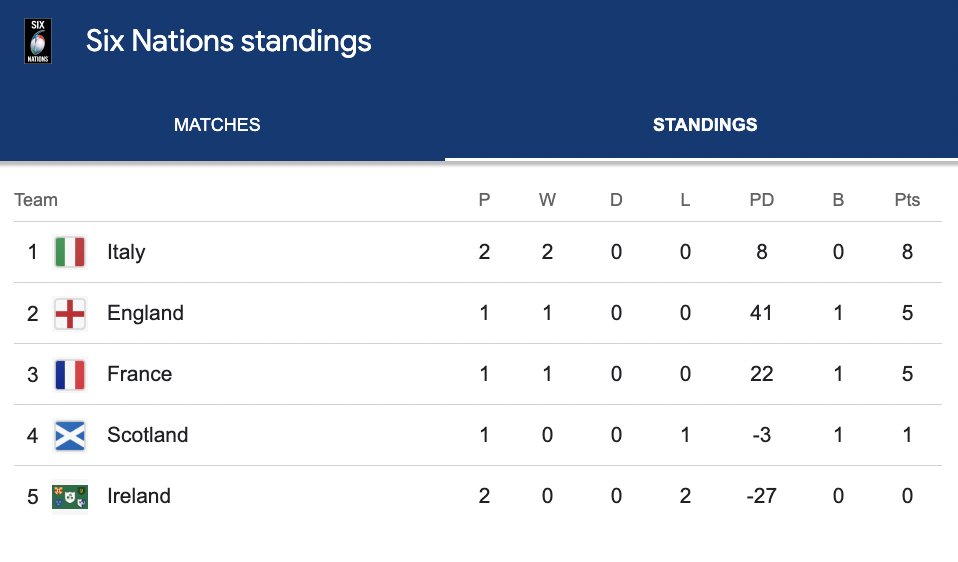Image resolution: width=958 pixels, height=562 pixels.
Task: Click the Ireland rugby crest icon
Action: pos(70,497)
